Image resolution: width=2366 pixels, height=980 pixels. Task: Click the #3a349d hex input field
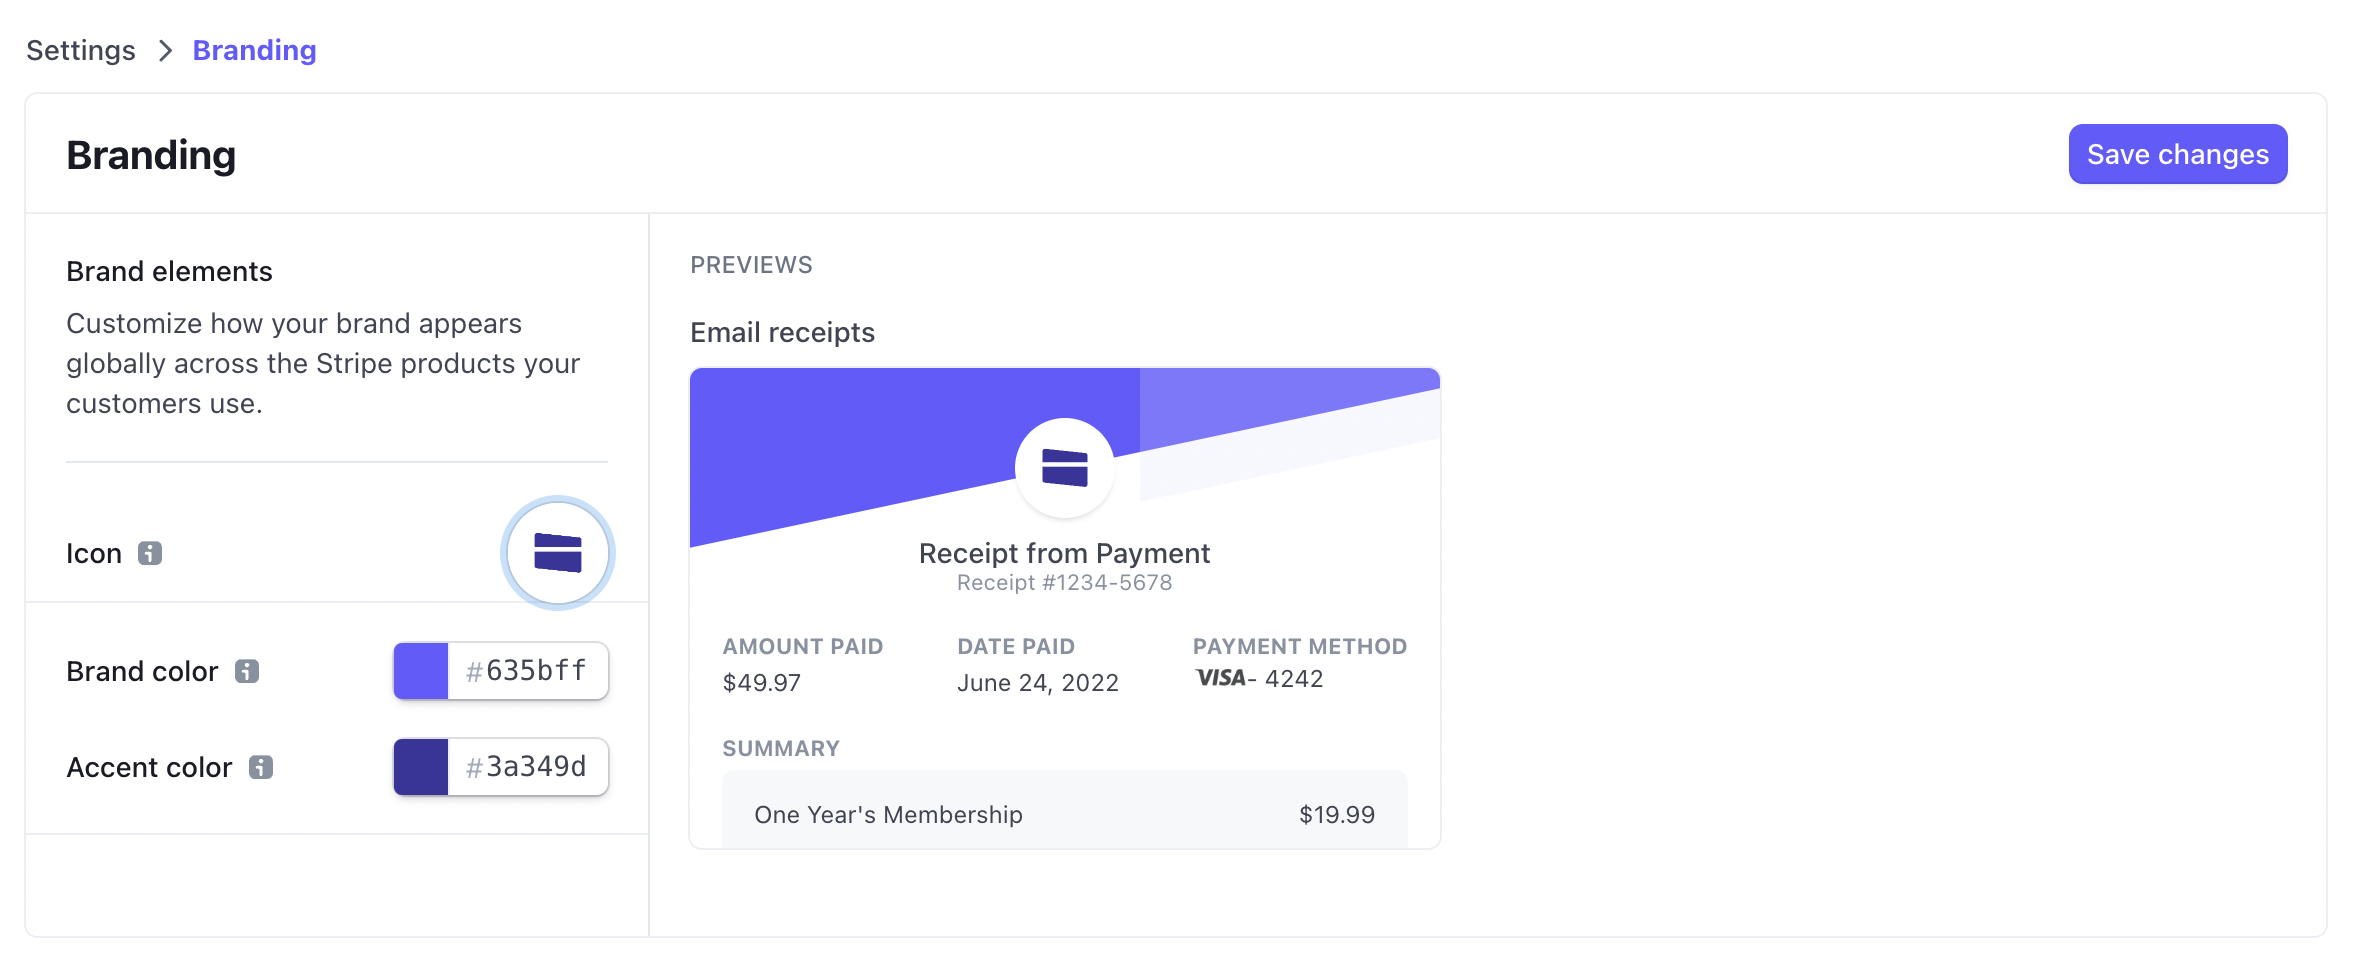pos(525,767)
